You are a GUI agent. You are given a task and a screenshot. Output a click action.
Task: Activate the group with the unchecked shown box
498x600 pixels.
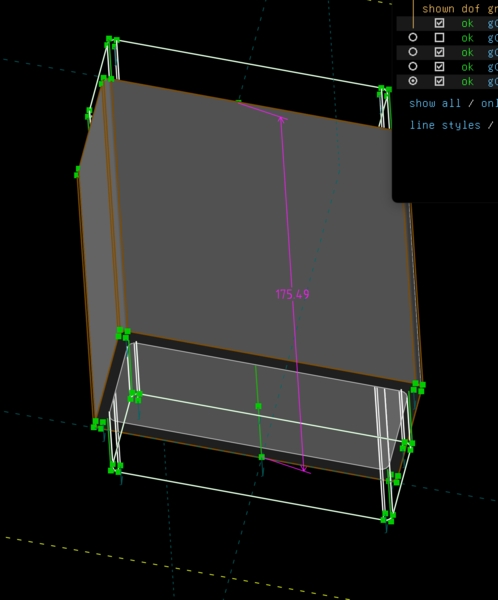[413, 38]
